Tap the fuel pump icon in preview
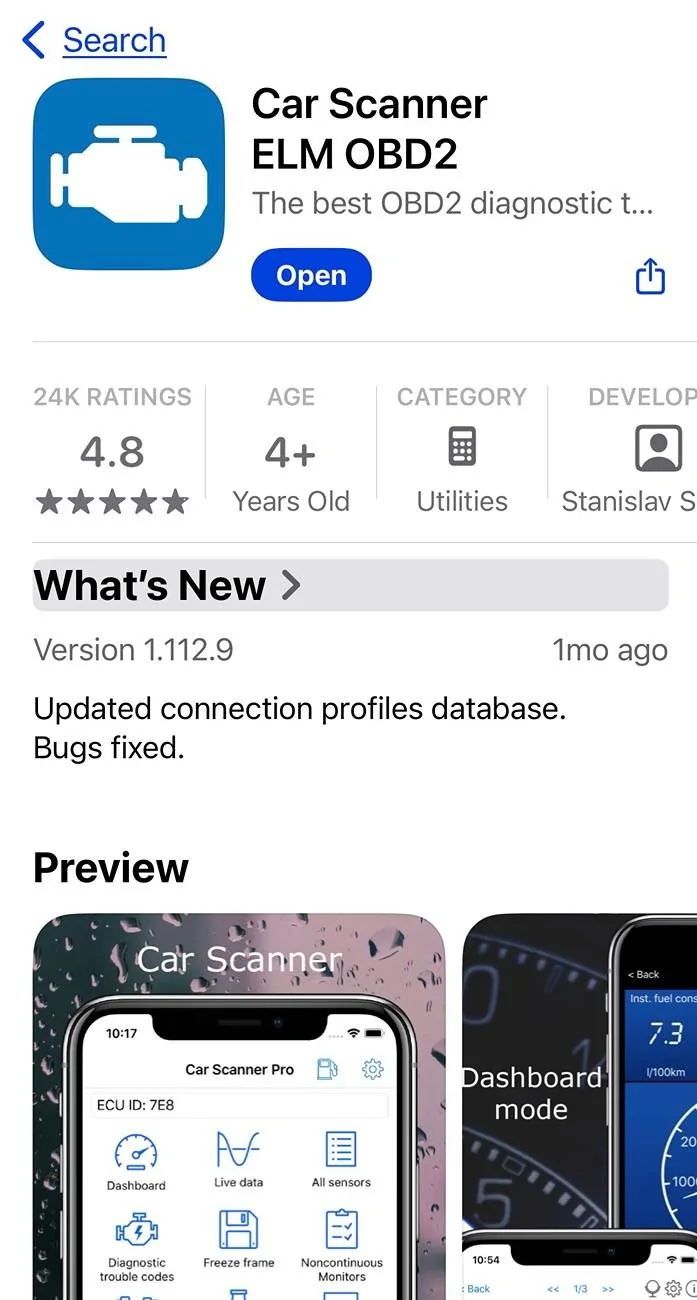 (327, 1069)
